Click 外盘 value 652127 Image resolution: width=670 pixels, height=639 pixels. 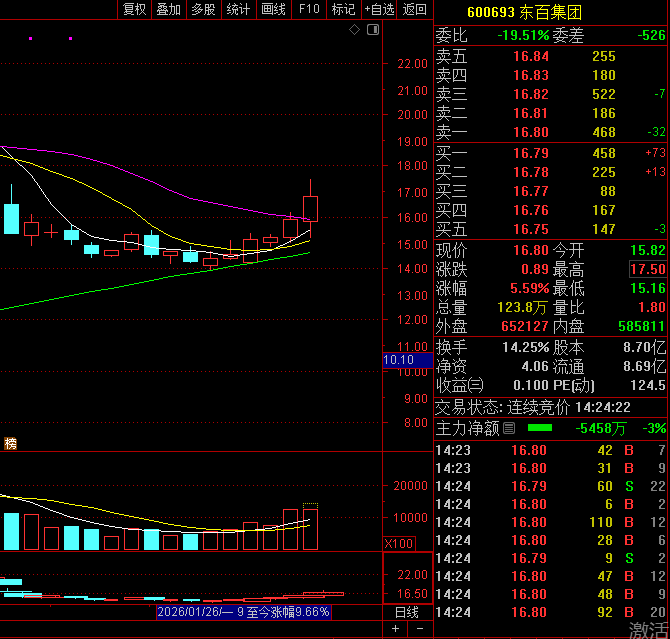[x=525, y=327]
